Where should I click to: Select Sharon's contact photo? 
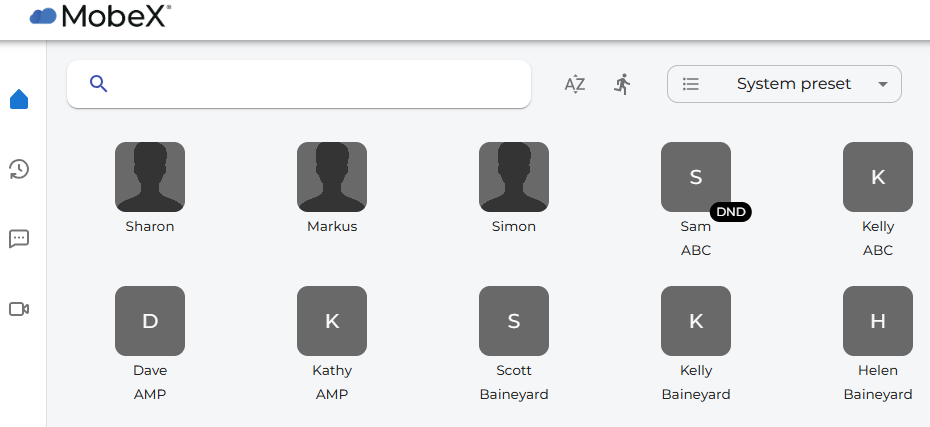[150, 177]
